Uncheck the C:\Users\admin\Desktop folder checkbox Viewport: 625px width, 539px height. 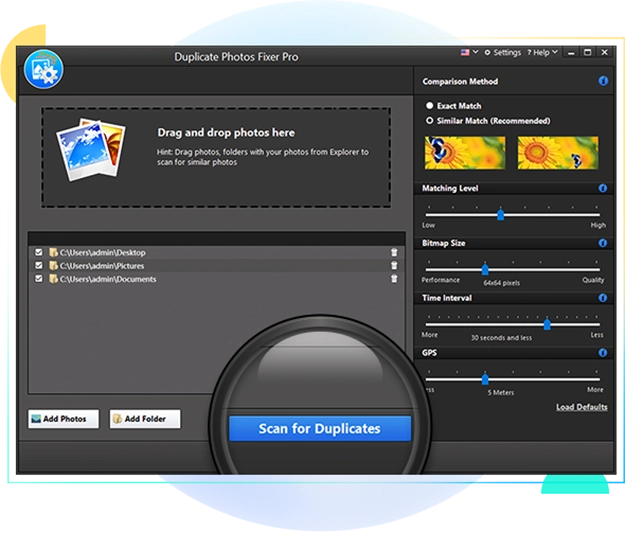pyautogui.click(x=39, y=252)
